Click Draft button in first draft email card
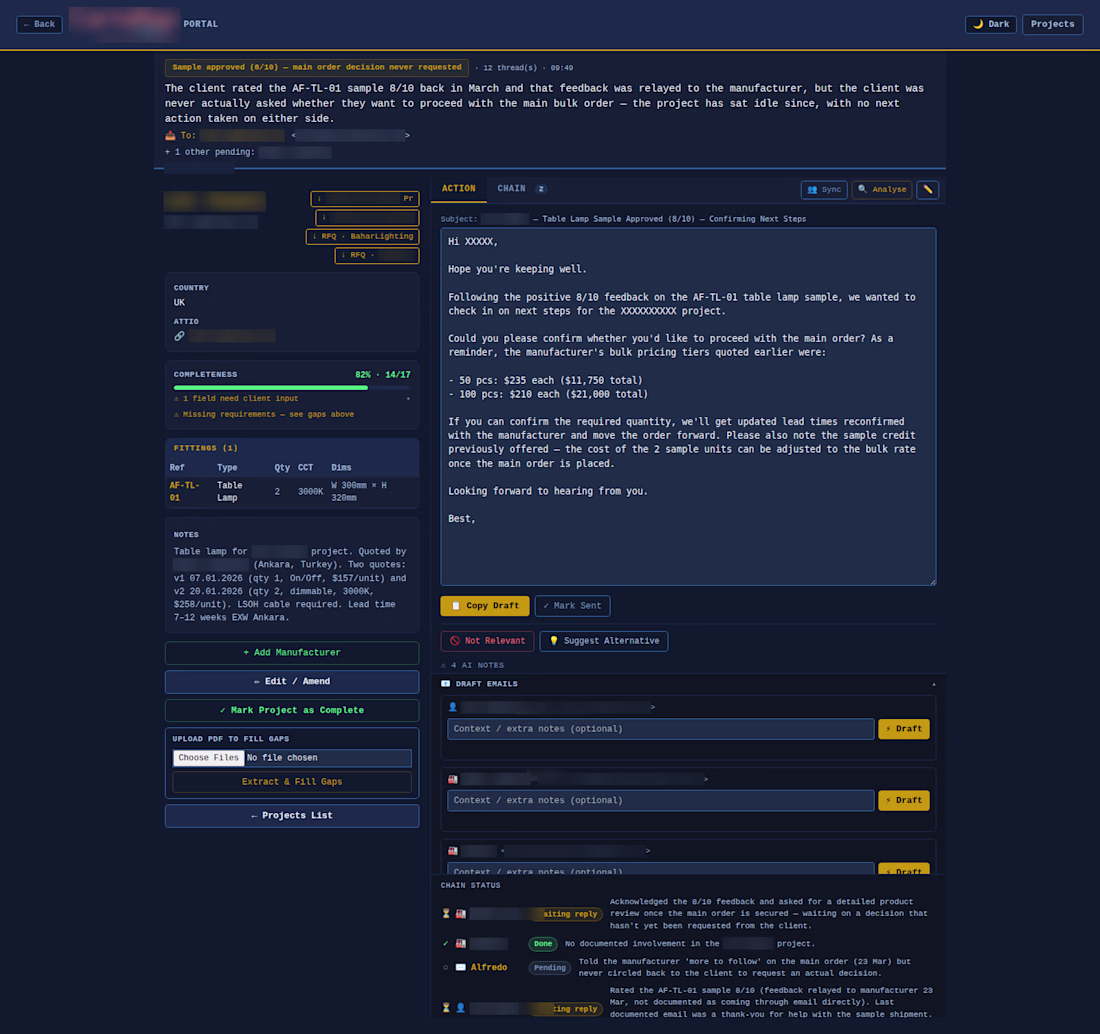Viewport: 1100px width, 1034px height. (x=904, y=729)
